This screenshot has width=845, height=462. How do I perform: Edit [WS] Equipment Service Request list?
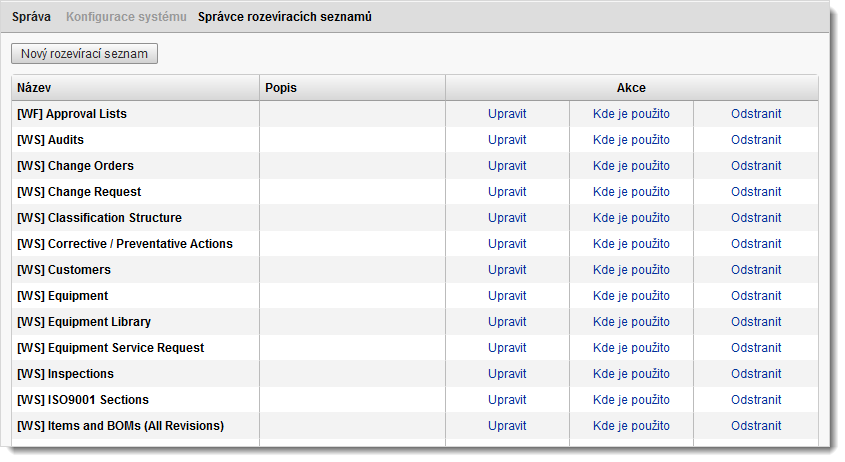click(x=507, y=348)
